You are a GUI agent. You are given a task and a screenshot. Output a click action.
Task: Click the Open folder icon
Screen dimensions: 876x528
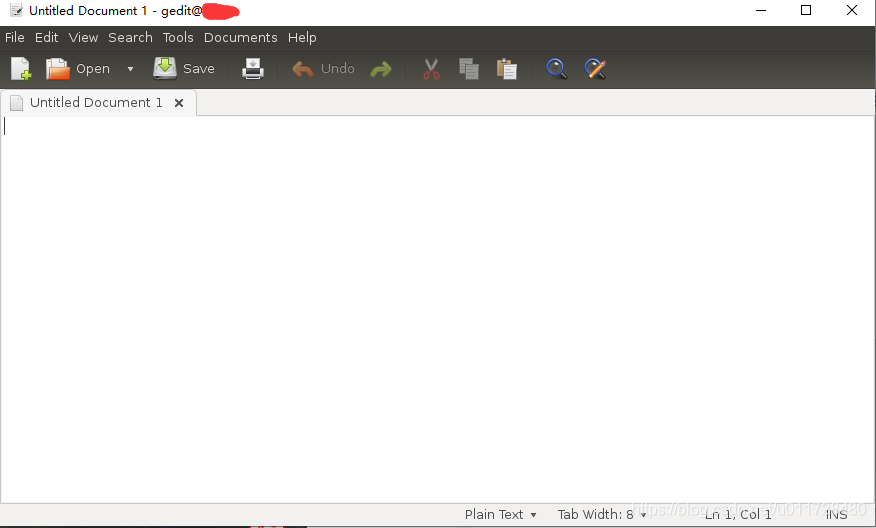pos(59,69)
